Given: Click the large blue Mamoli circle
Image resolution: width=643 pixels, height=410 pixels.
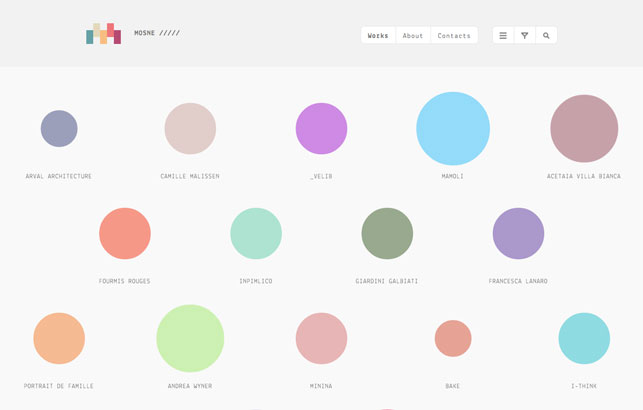Looking at the screenshot, I should pyautogui.click(x=453, y=128).
